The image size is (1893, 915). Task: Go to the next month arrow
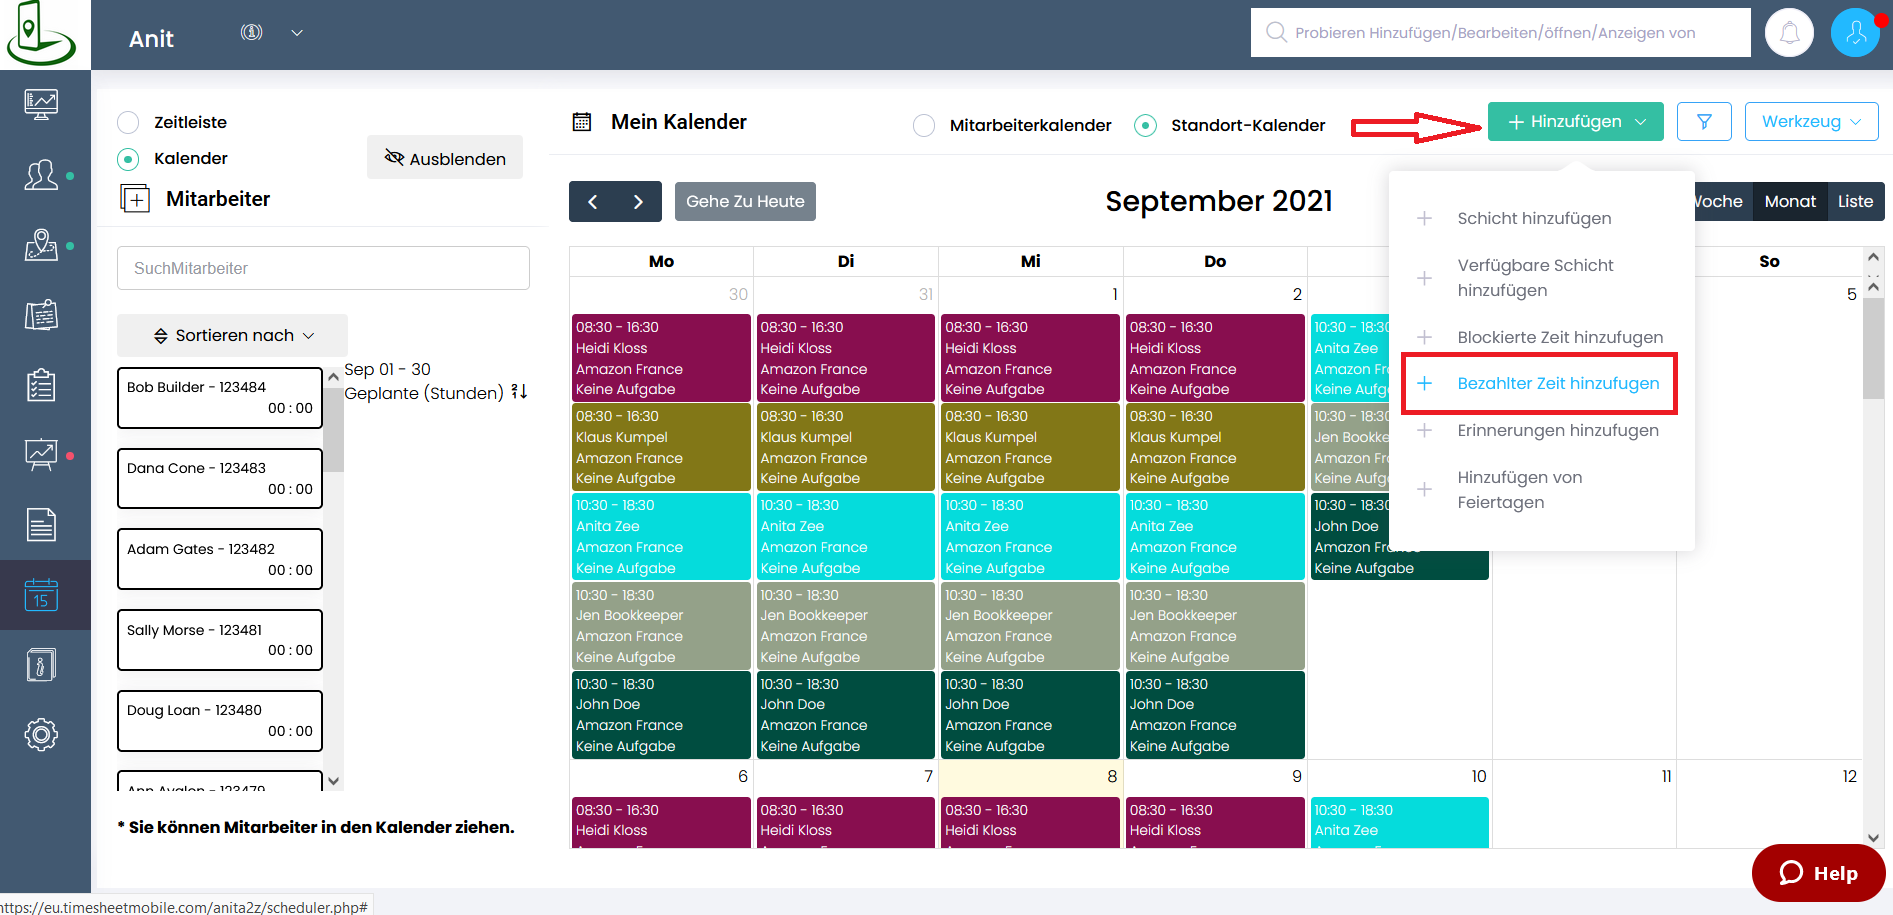click(639, 202)
